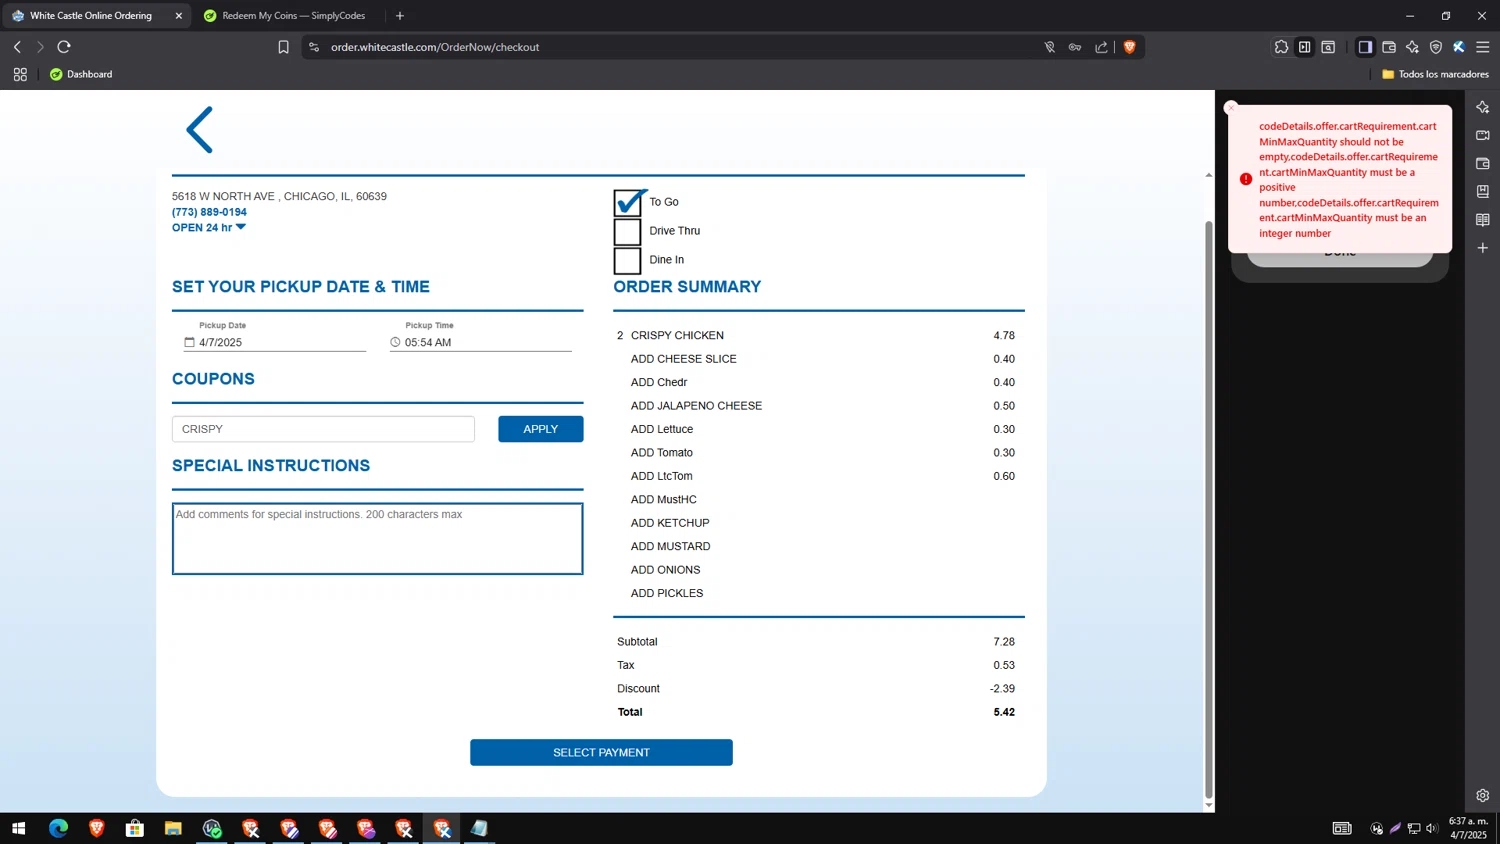Open saved passwords key icon
Image resolution: width=1500 pixels, height=844 pixels.
(1075, 47)
